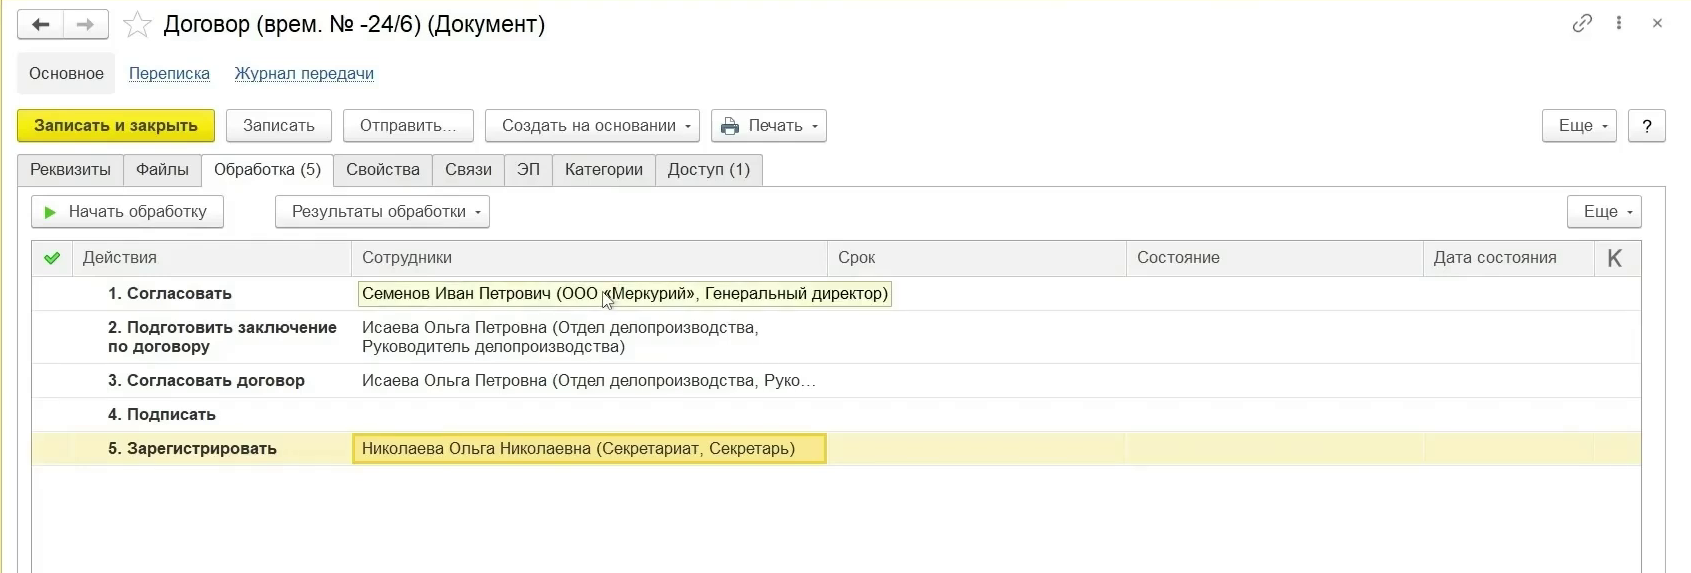Click the question mark help button
Viewport: 1691px width, 573px height.
pyautogui.click(x=1646, y=126)
